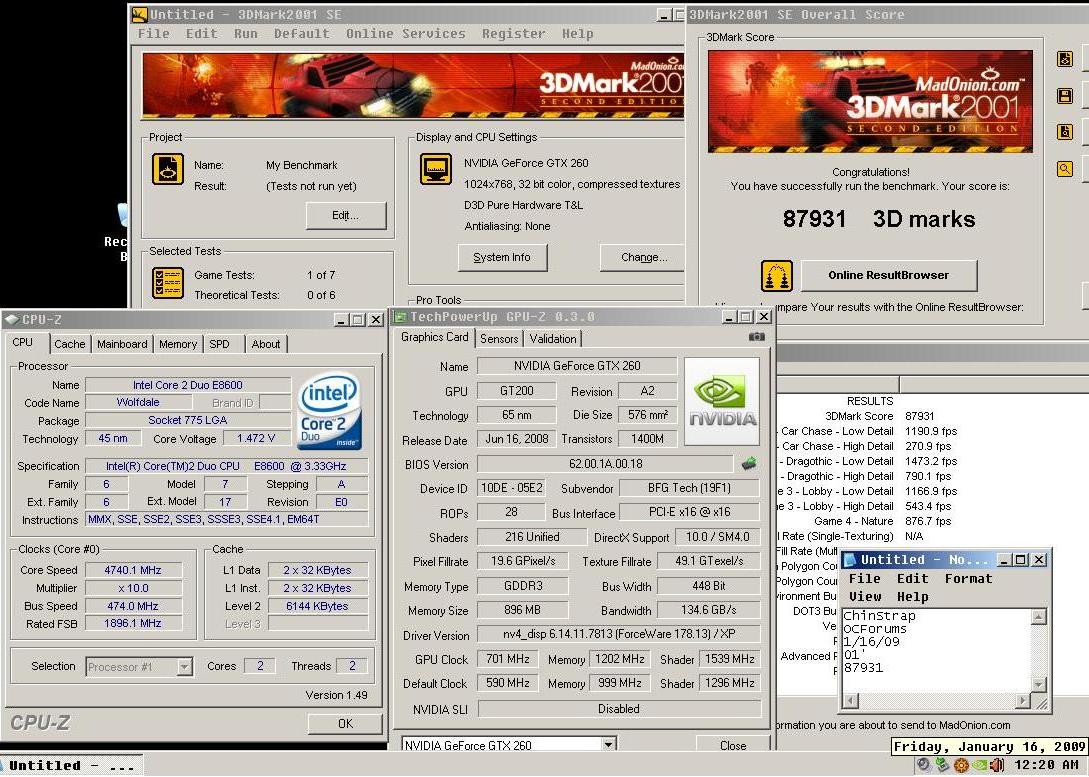
Task: Click the yellow magnifier icon in score window
Action: point(1065,169)
